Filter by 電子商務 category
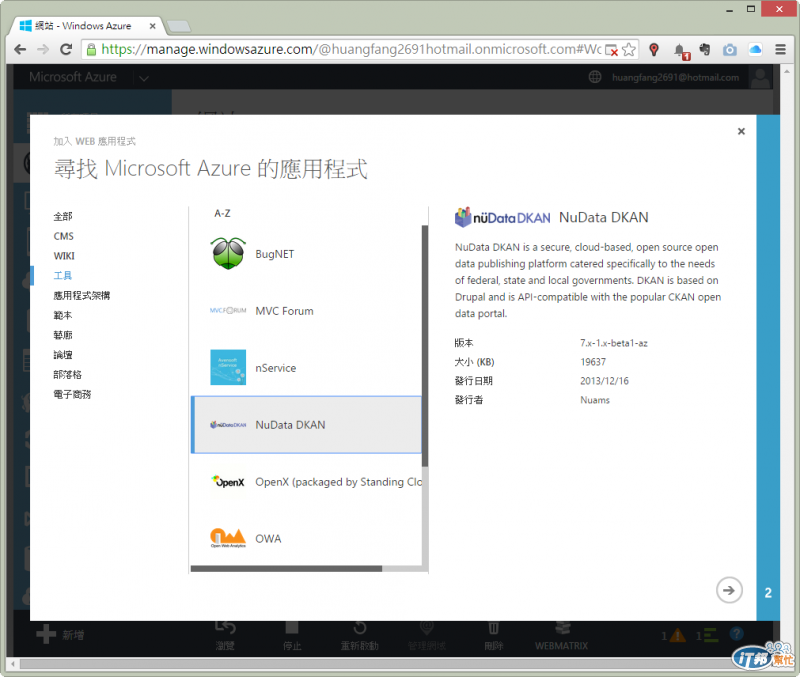 pos(72,394)
